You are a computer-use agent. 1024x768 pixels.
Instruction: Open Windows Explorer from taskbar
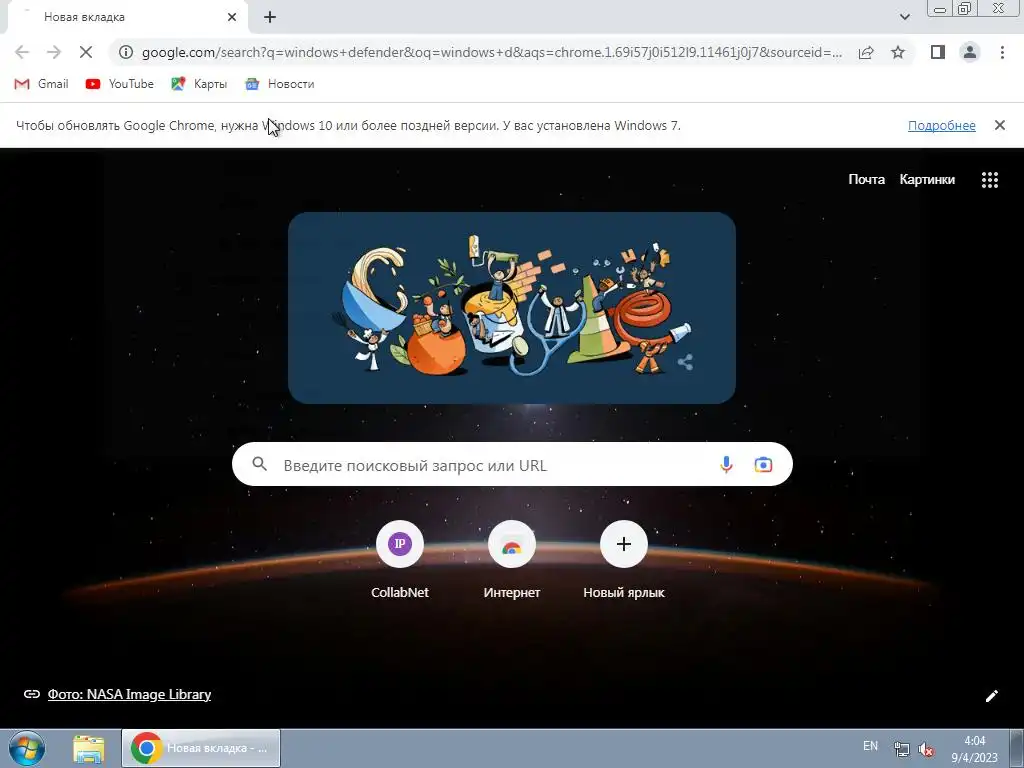[x=88, y=749]
